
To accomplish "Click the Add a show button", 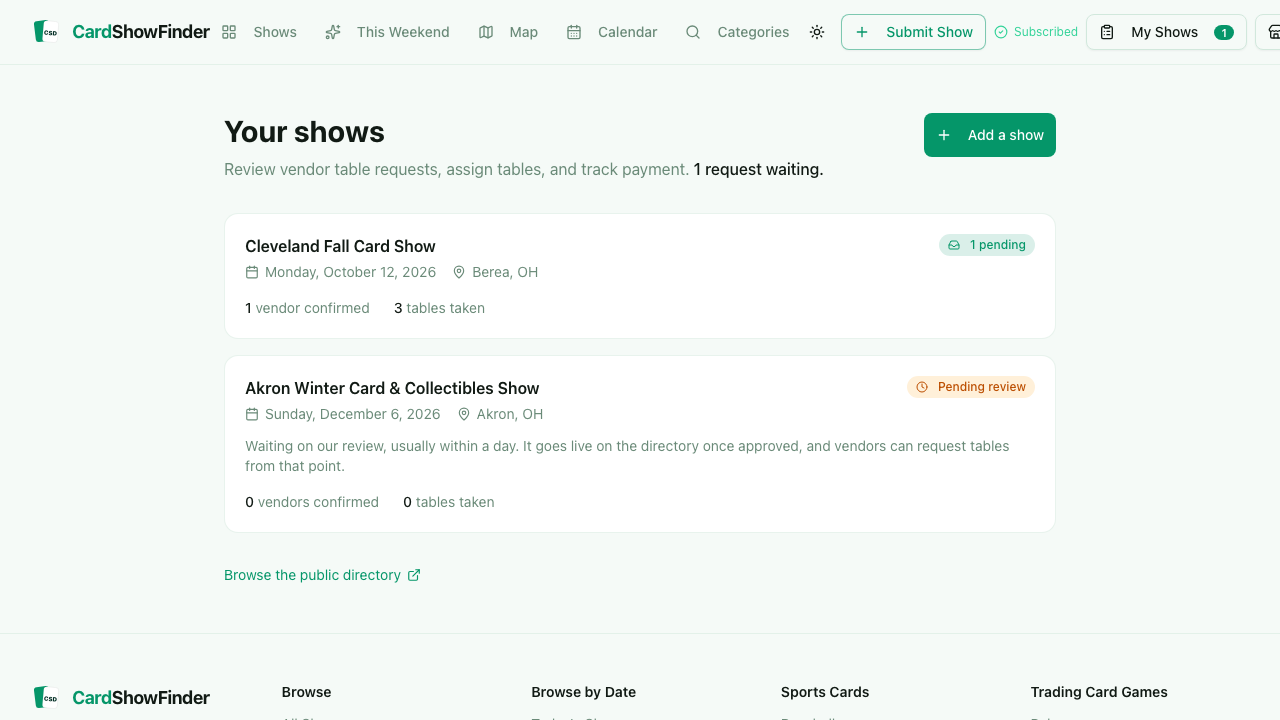I will pos(990,135).
